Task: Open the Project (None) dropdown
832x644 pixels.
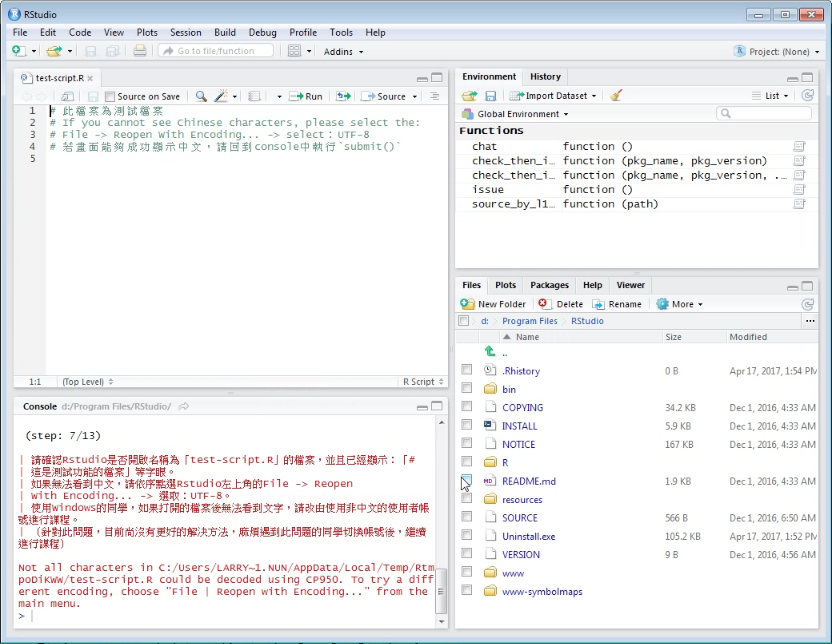Action: tap(777, 51)
